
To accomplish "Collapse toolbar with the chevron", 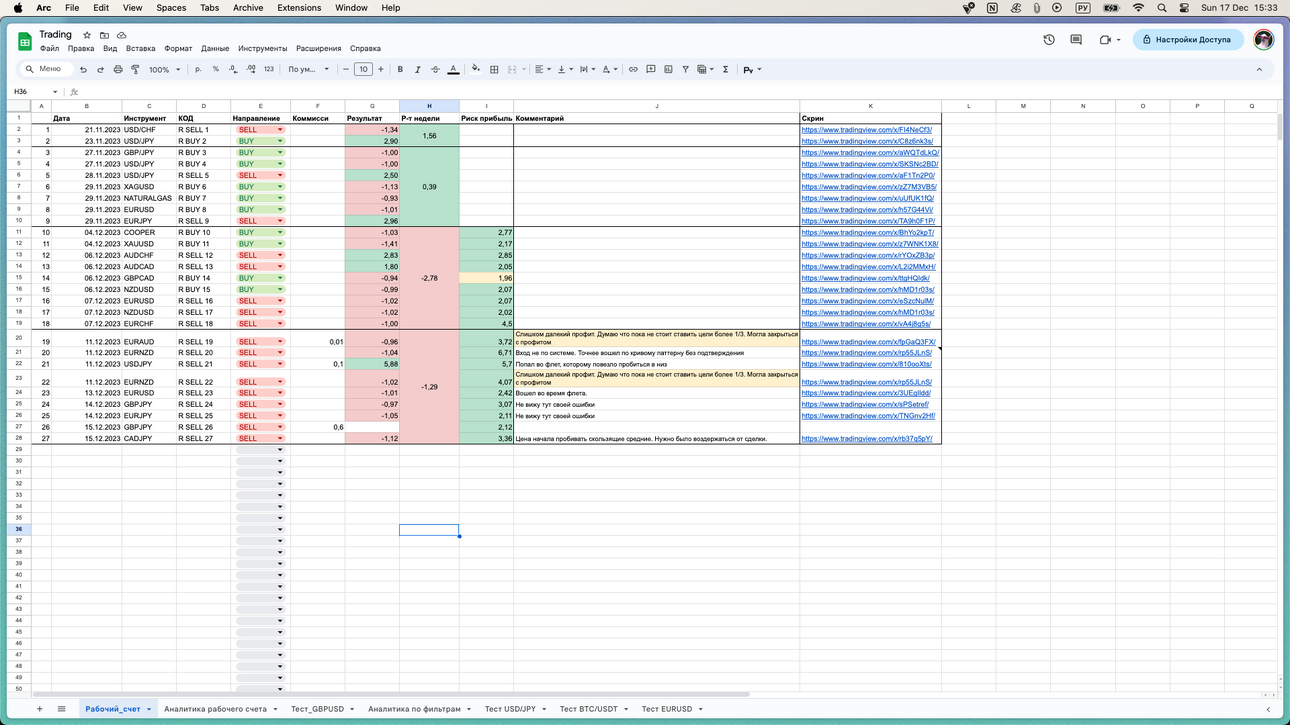I will [1259, 70].
